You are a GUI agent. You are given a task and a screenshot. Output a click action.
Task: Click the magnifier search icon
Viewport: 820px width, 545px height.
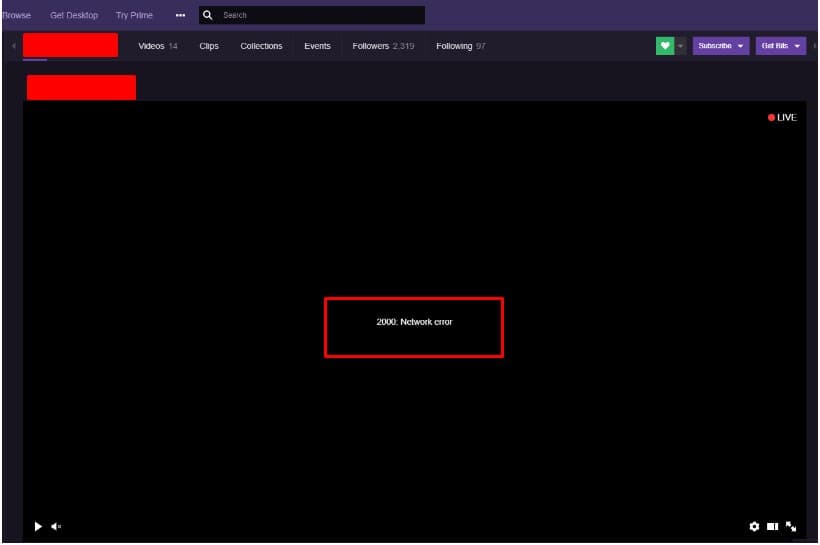pos(208,15)
